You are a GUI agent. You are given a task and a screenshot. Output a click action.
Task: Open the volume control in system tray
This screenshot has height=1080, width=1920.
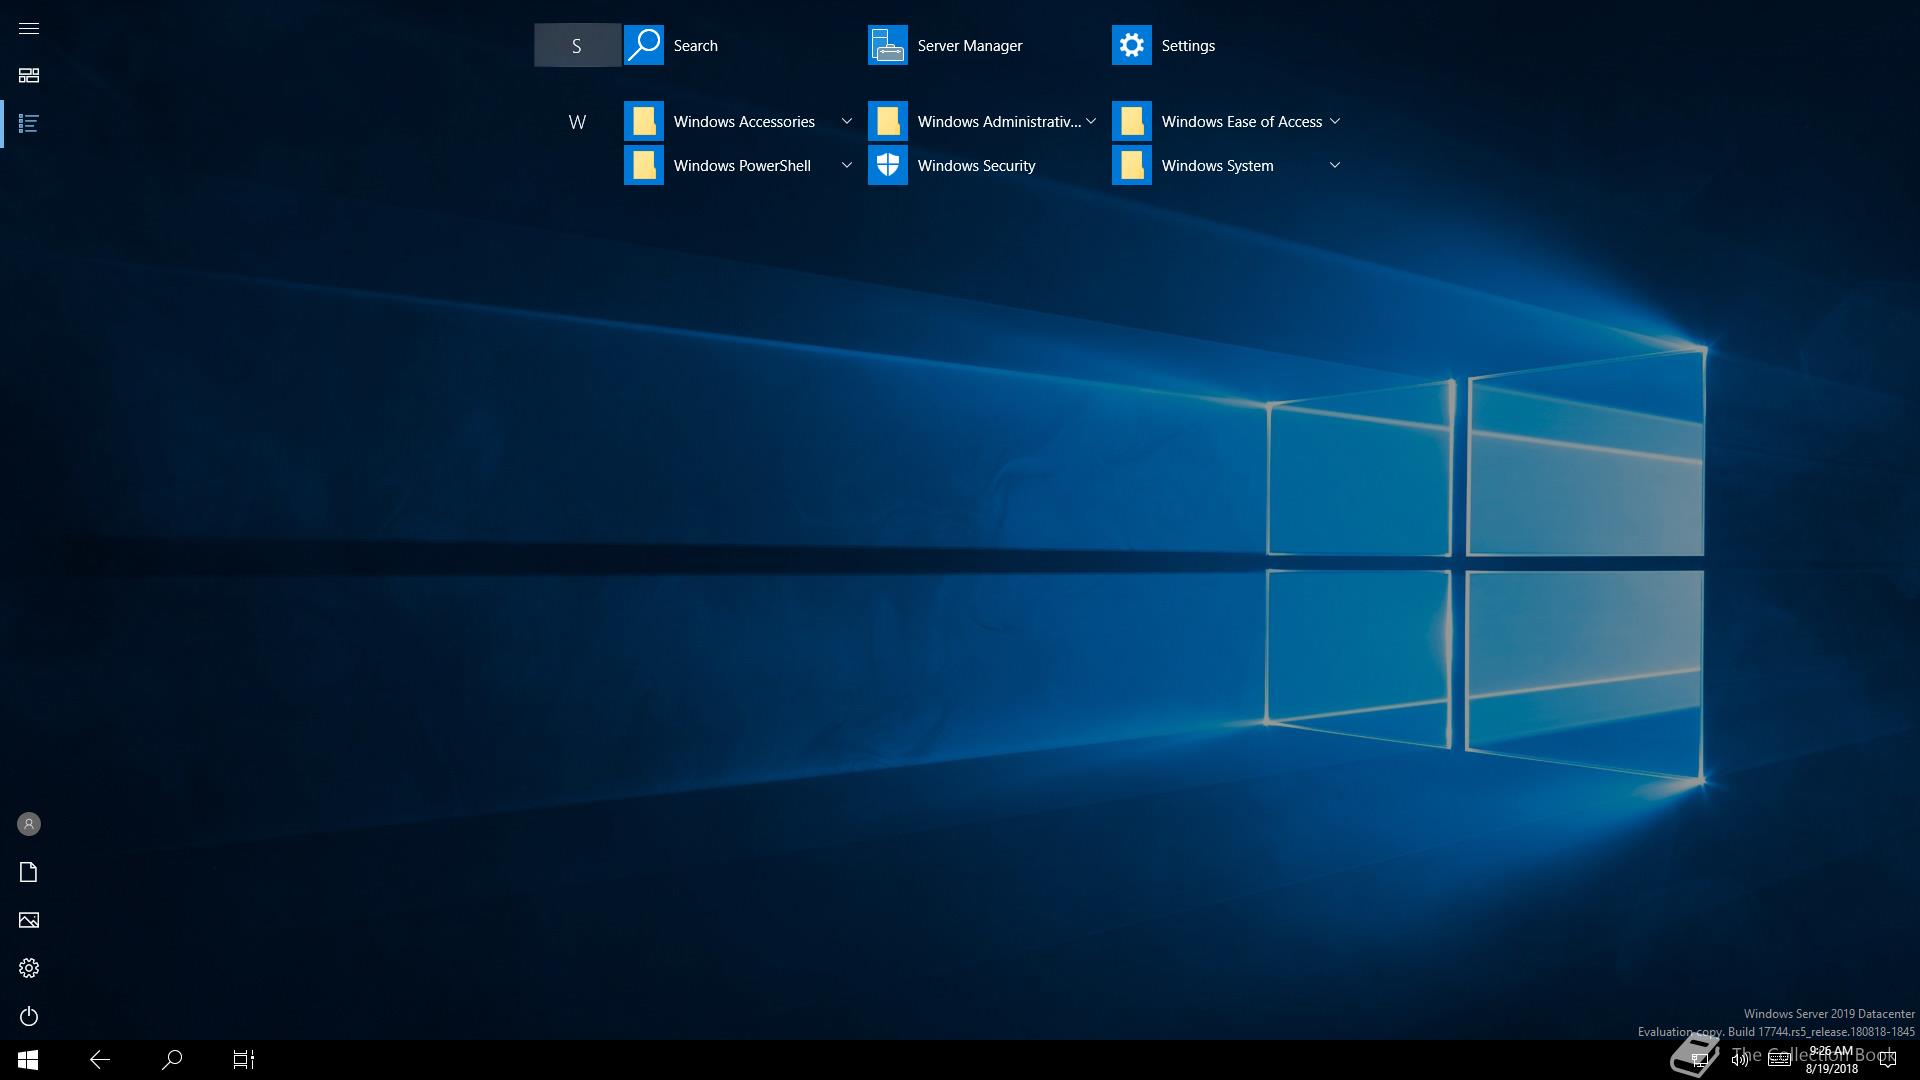pyautogui.click(x=1740, y=1060)
